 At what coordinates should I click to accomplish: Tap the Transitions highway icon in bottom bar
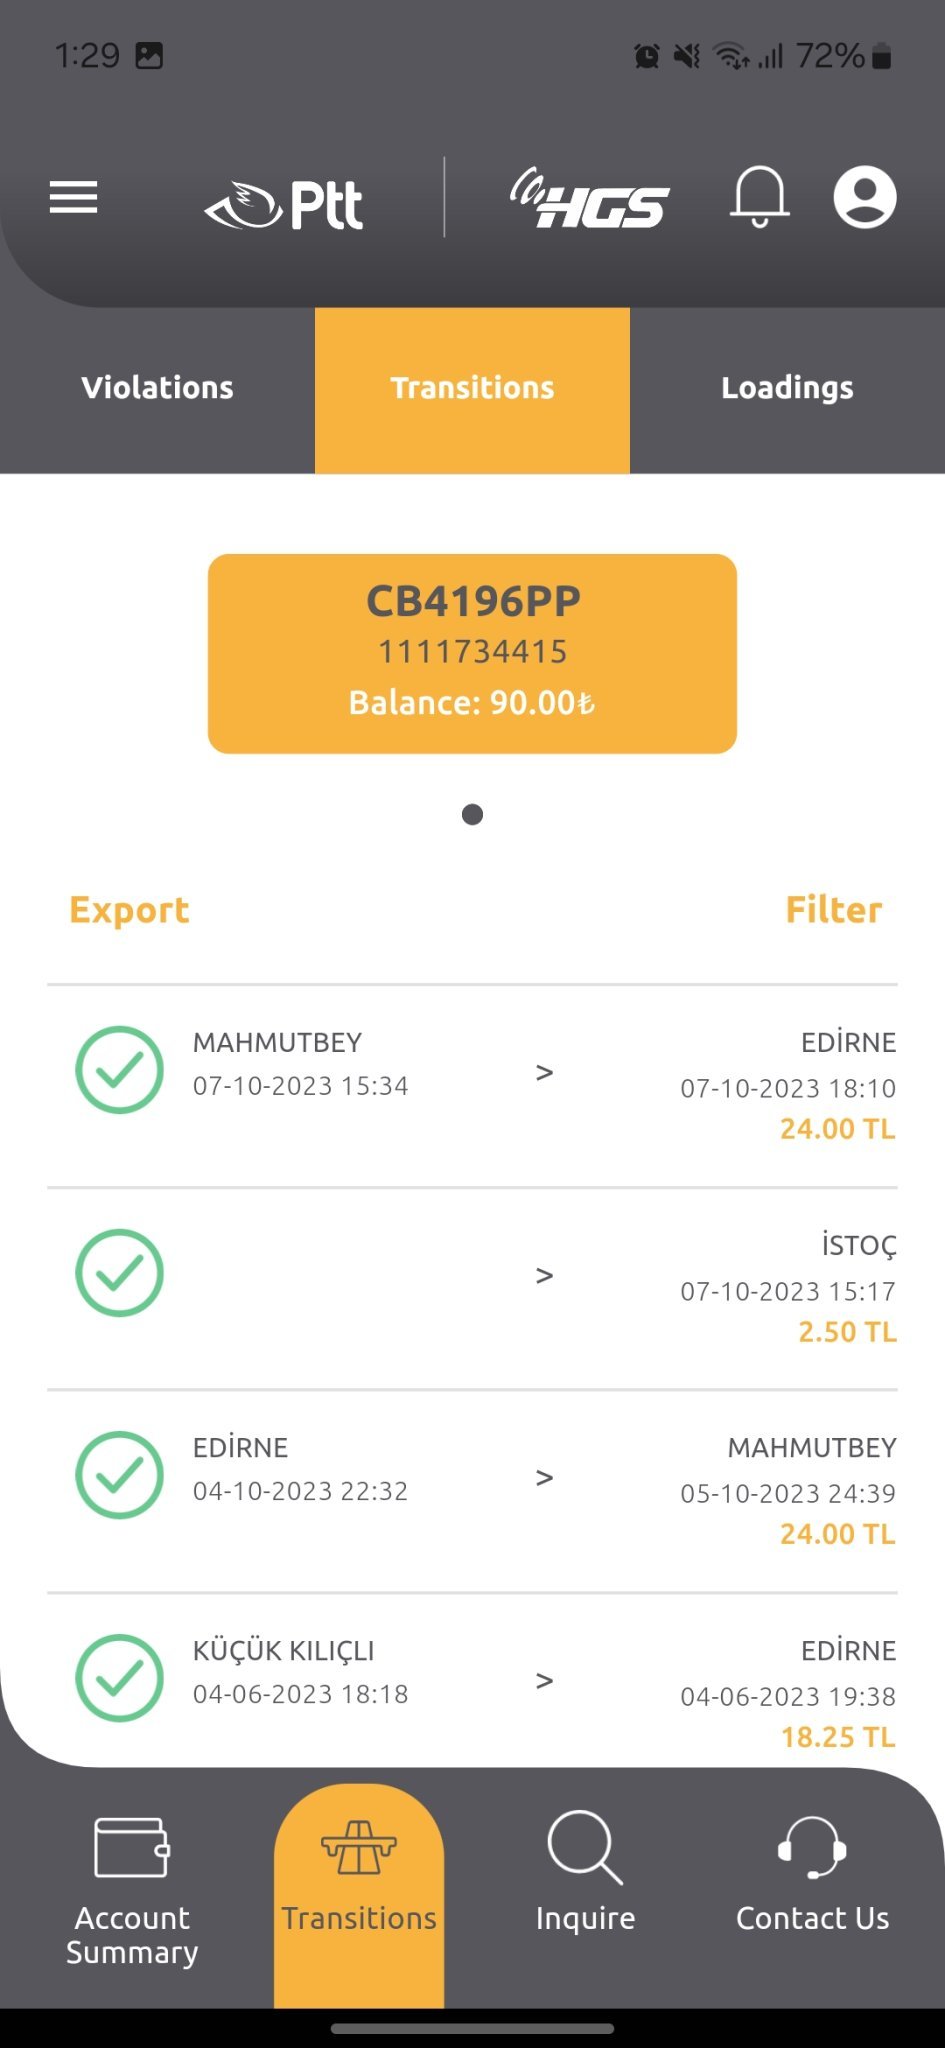359,1846
